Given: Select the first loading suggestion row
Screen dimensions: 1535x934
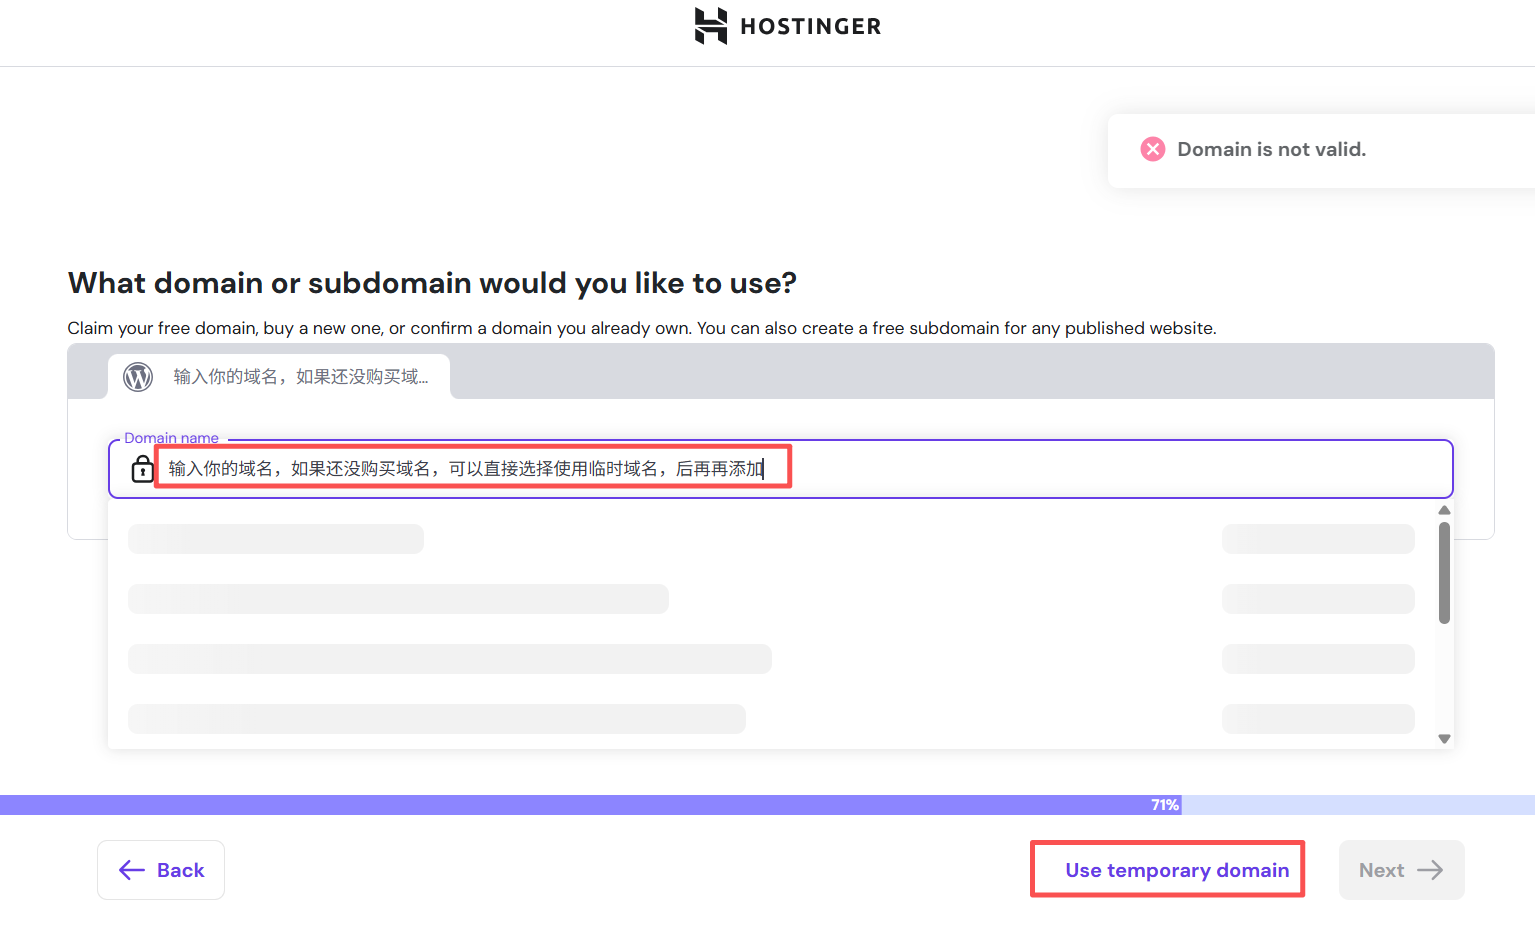Looking at the screenshot, I should [275, 538].
